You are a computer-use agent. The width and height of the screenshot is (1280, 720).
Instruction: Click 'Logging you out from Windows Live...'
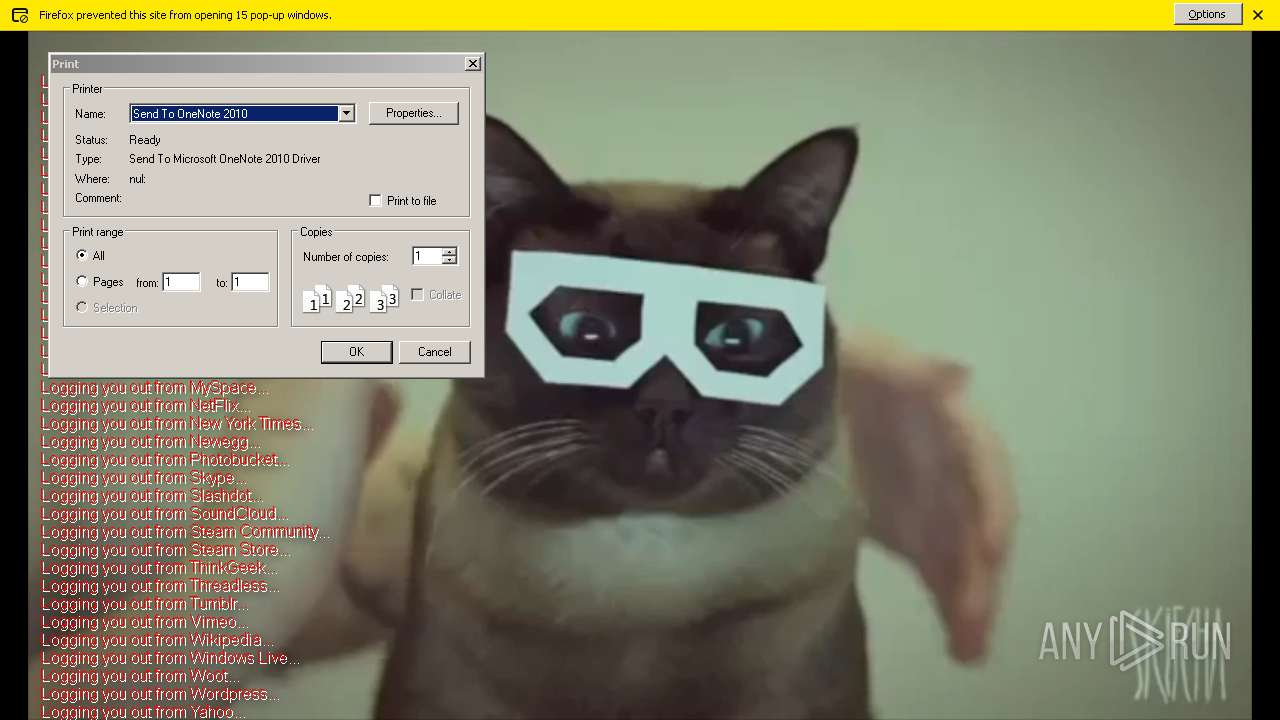coord(170,658)
